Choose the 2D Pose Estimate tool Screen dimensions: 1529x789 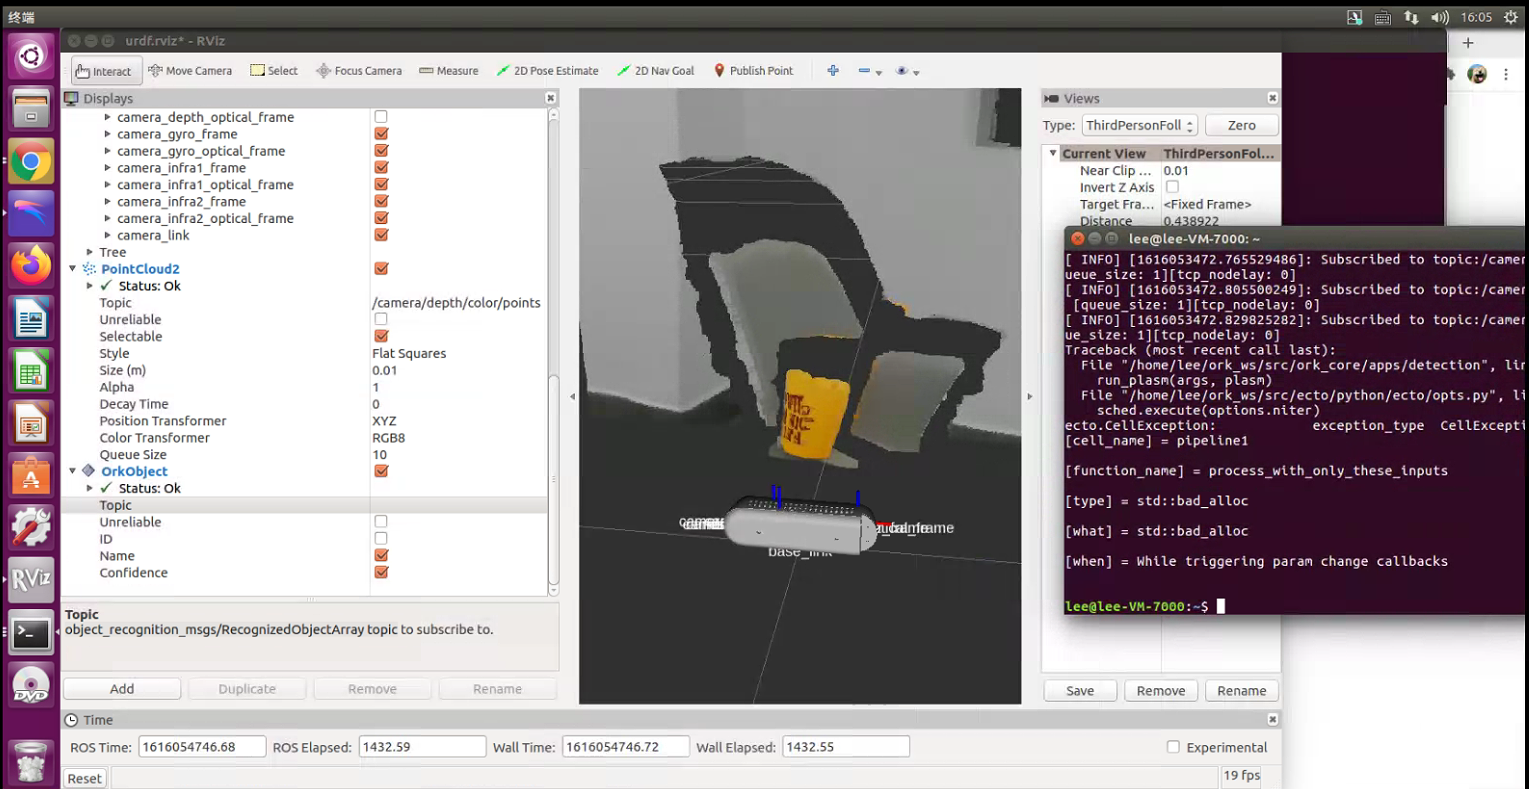[547, 71]
